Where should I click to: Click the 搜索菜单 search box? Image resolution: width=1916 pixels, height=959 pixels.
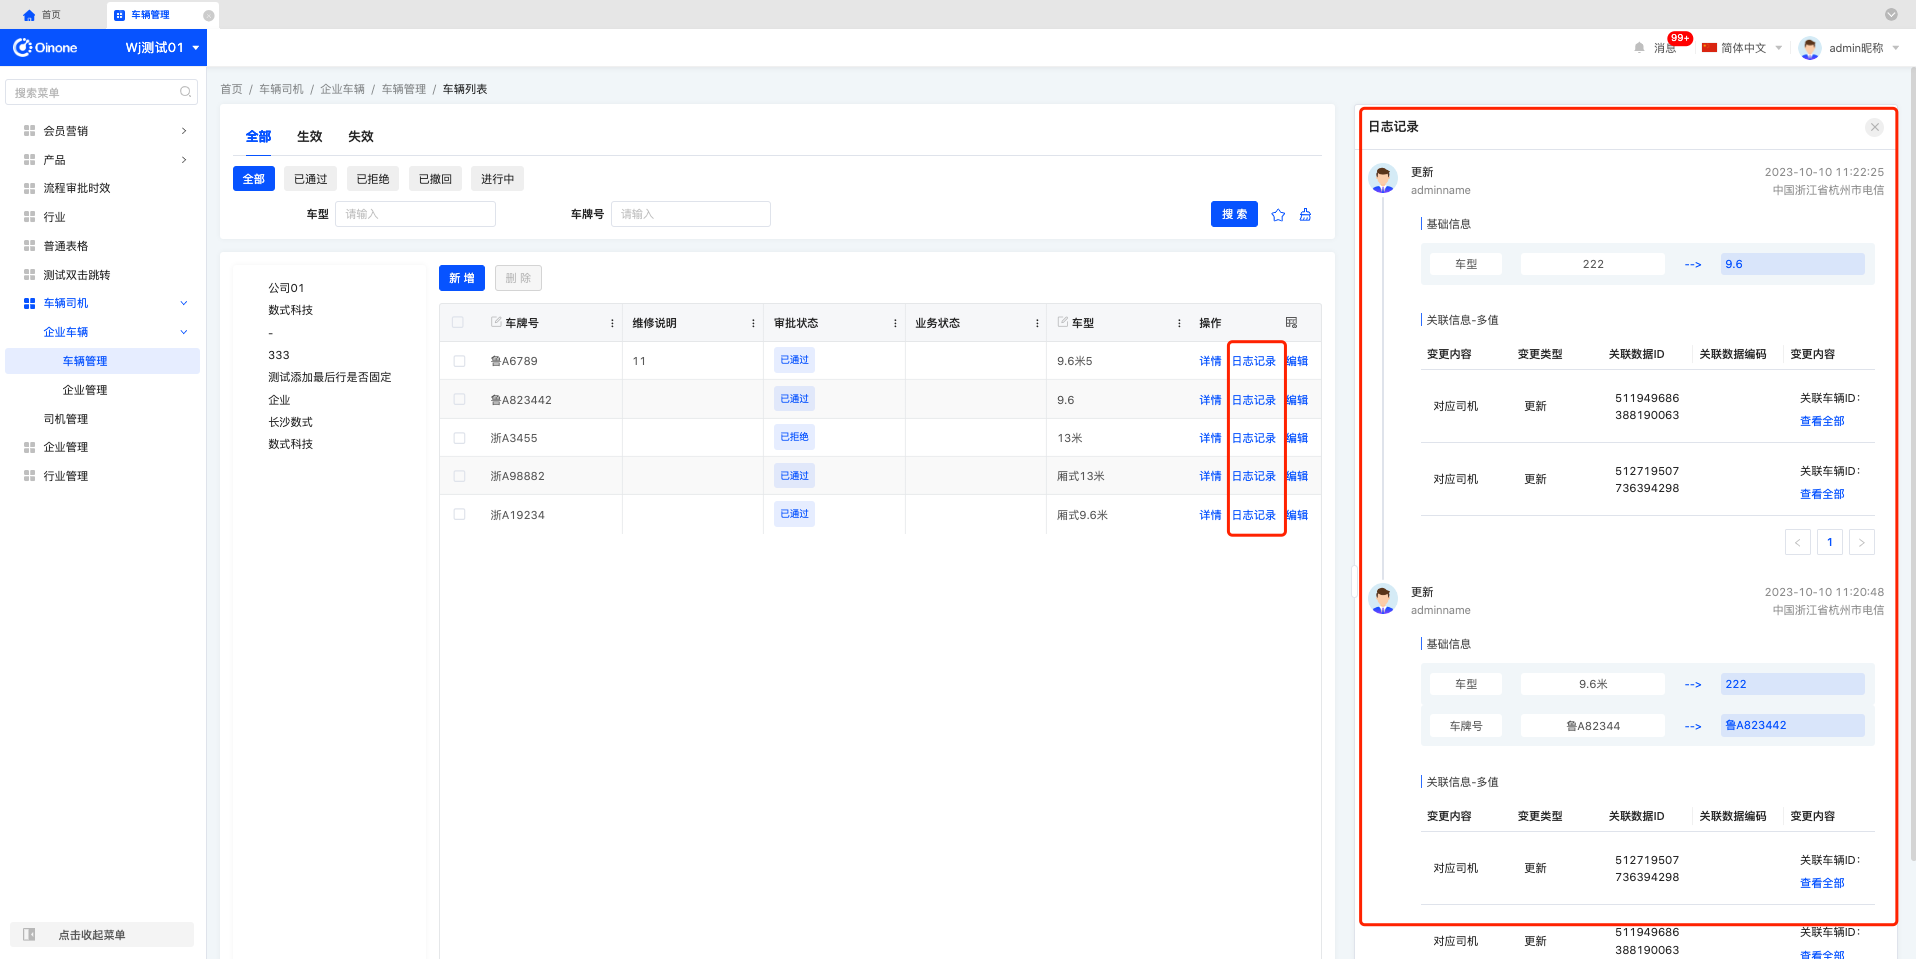(x=102, y=92)
